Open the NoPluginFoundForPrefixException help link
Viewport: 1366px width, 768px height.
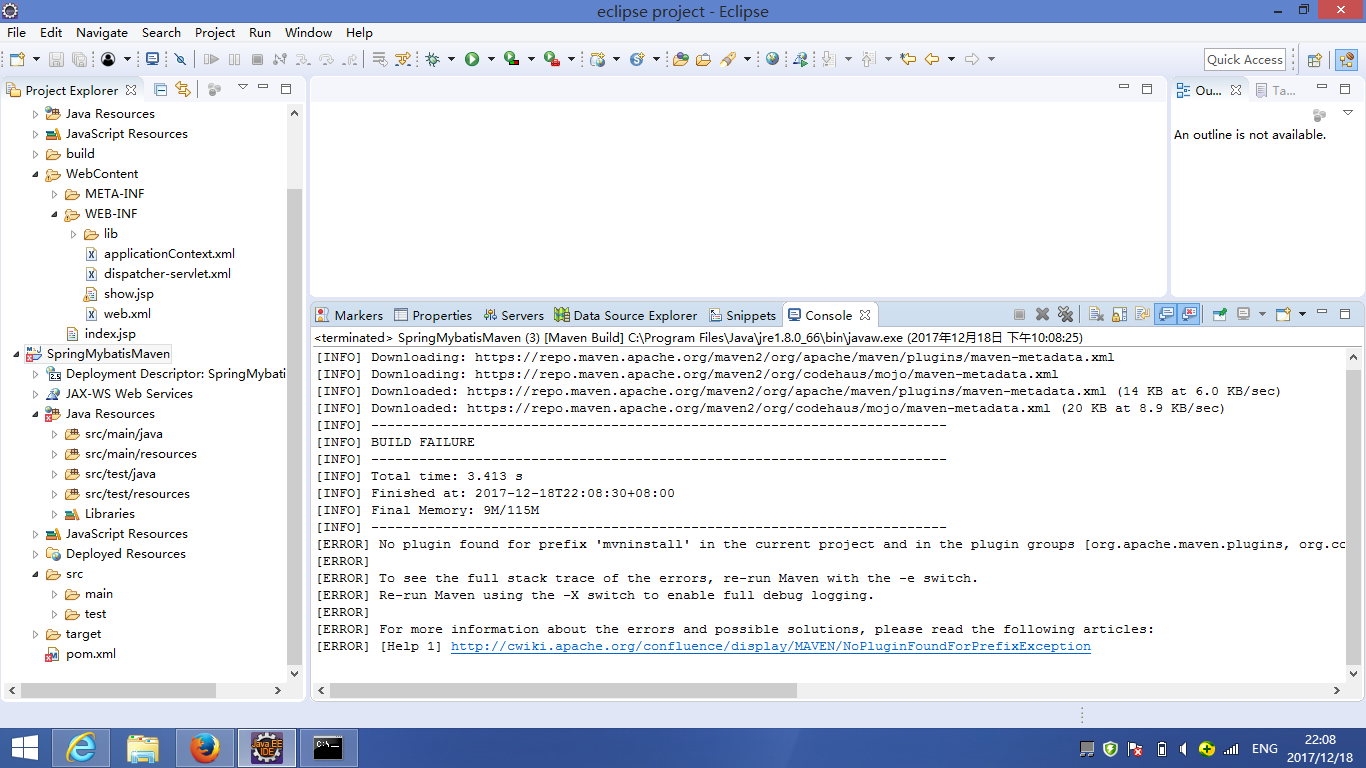pyautogui.click(x=771, y=647)
